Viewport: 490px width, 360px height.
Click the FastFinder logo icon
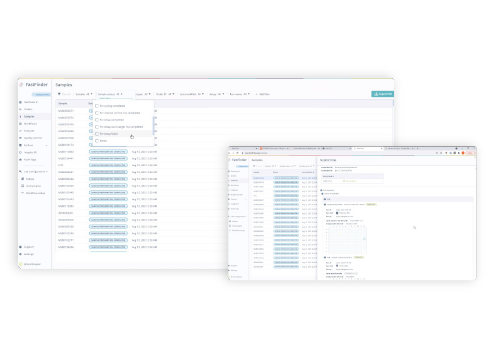click(21, 85)
